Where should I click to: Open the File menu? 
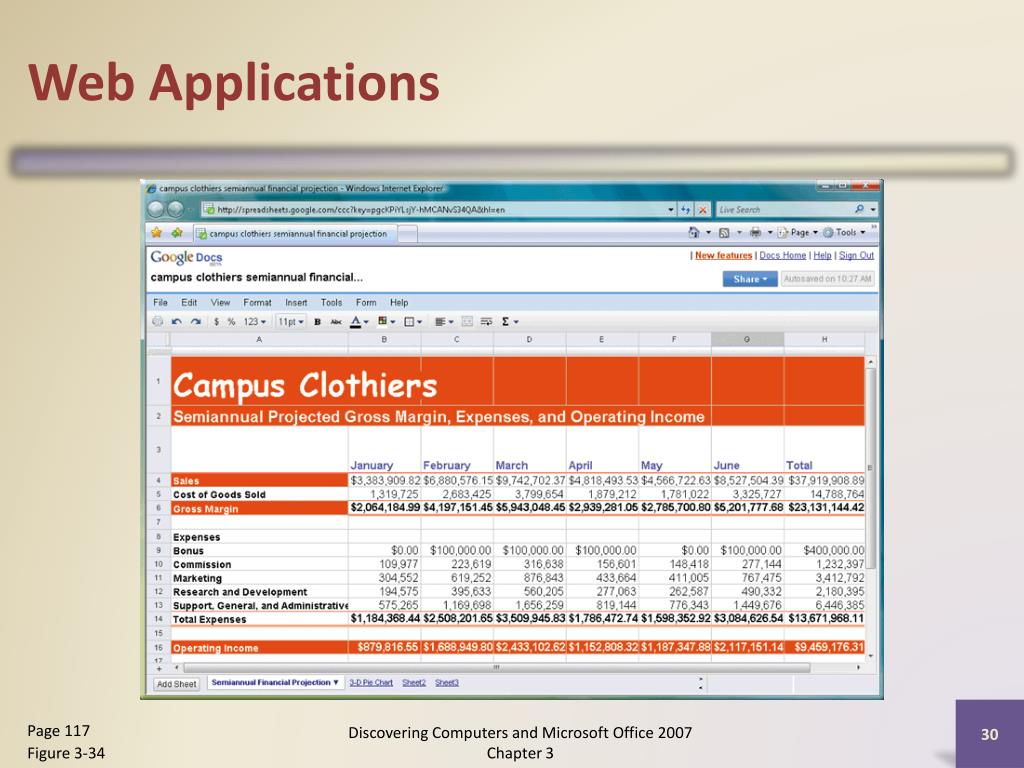[161, 302]
